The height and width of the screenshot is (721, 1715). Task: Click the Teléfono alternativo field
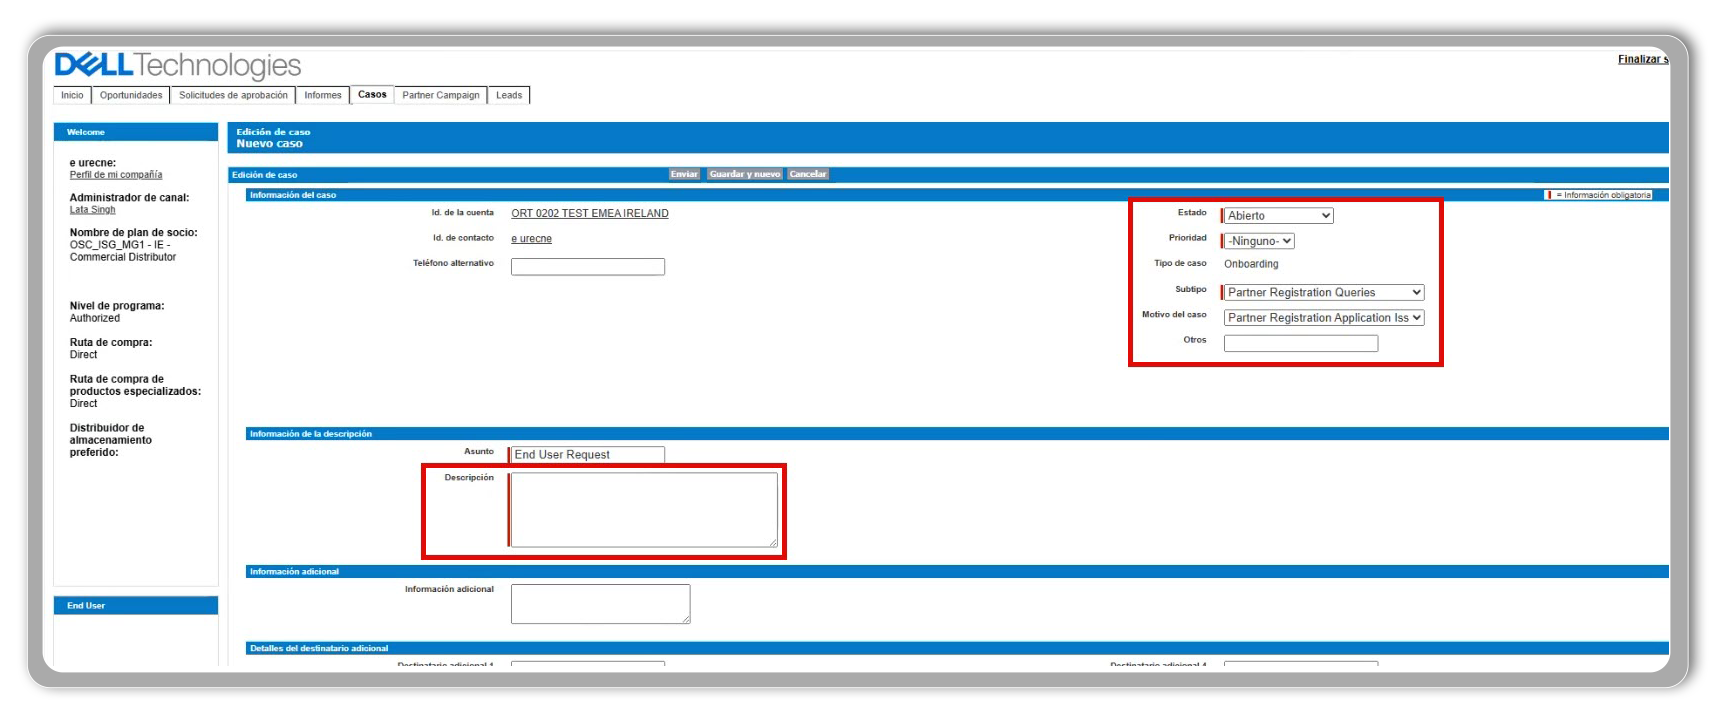click(587, 267)
